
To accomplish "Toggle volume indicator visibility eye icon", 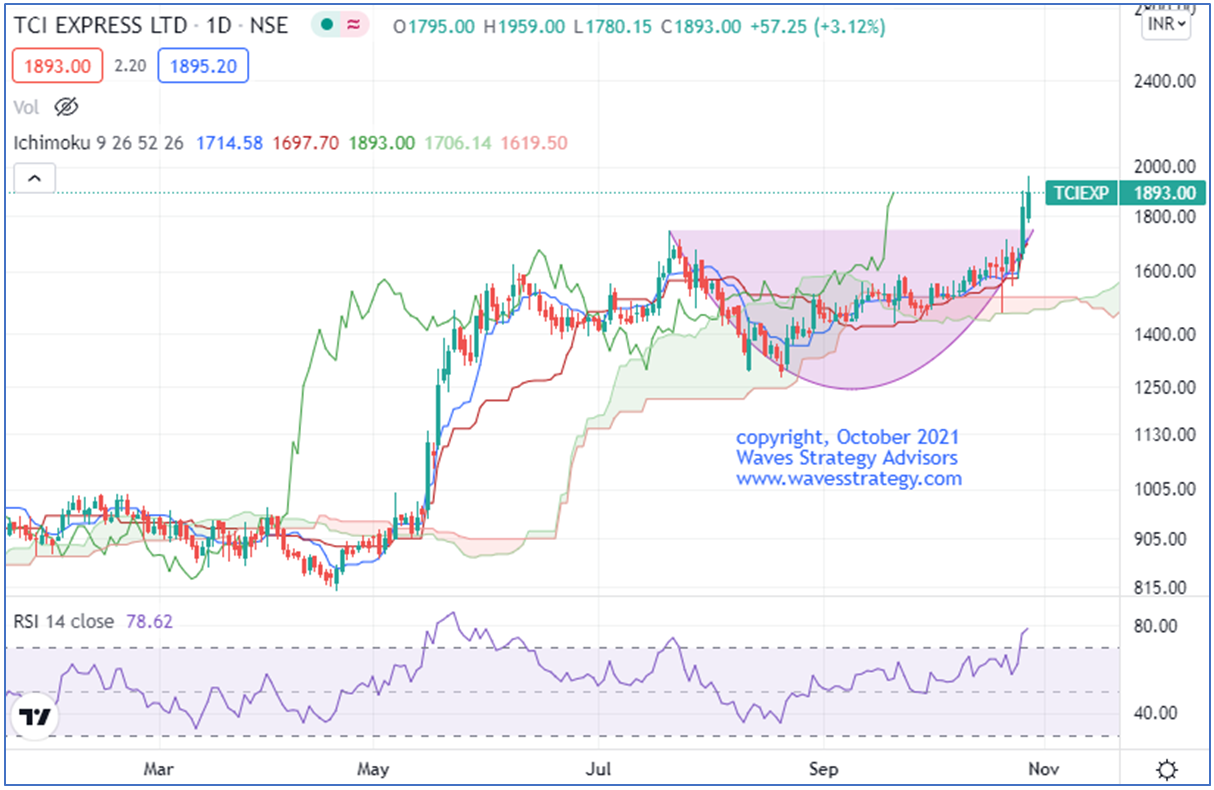I will (66, 106).
